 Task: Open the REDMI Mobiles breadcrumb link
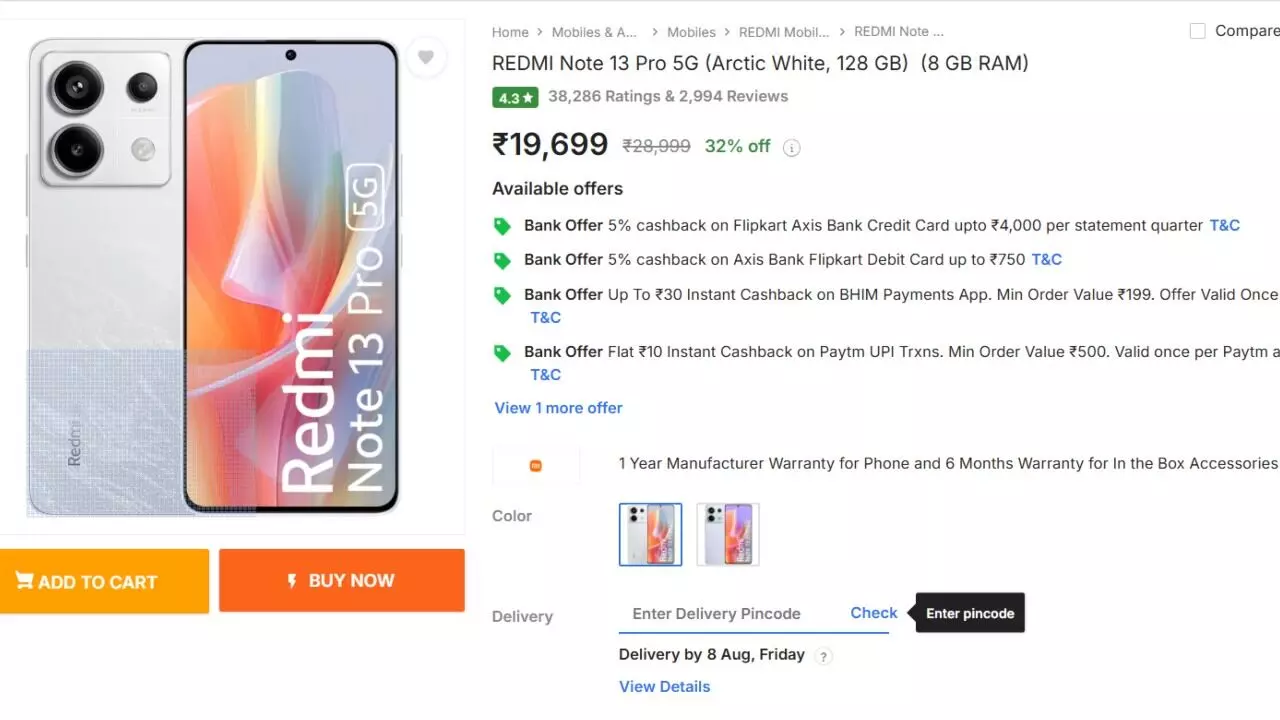tap(784, 32)
